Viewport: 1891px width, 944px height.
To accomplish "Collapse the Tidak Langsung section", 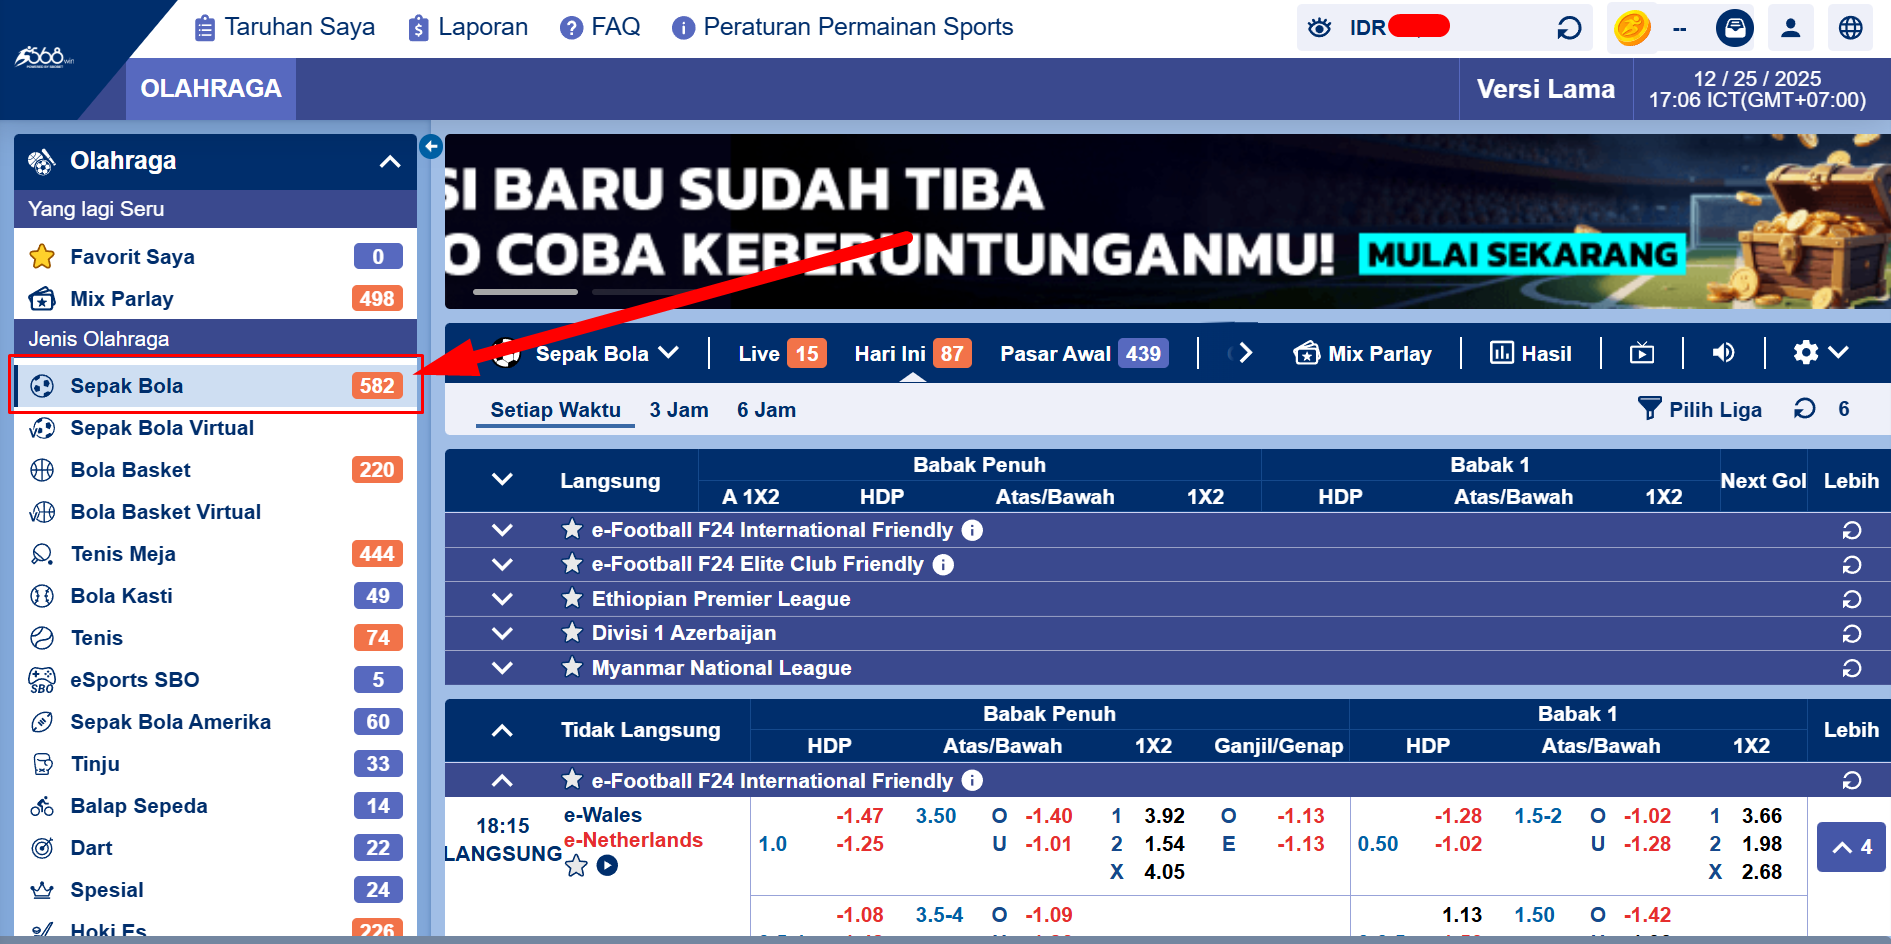I will [x=502, y=730].
